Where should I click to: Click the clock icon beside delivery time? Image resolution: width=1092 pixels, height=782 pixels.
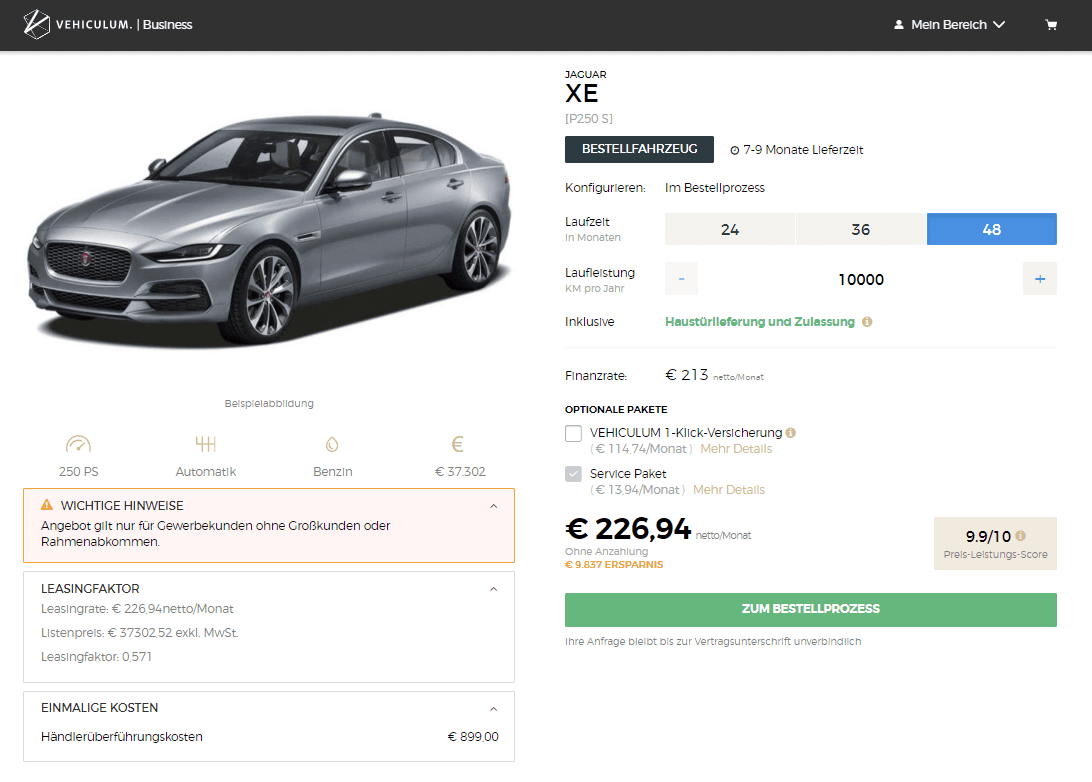coord(734,150)
